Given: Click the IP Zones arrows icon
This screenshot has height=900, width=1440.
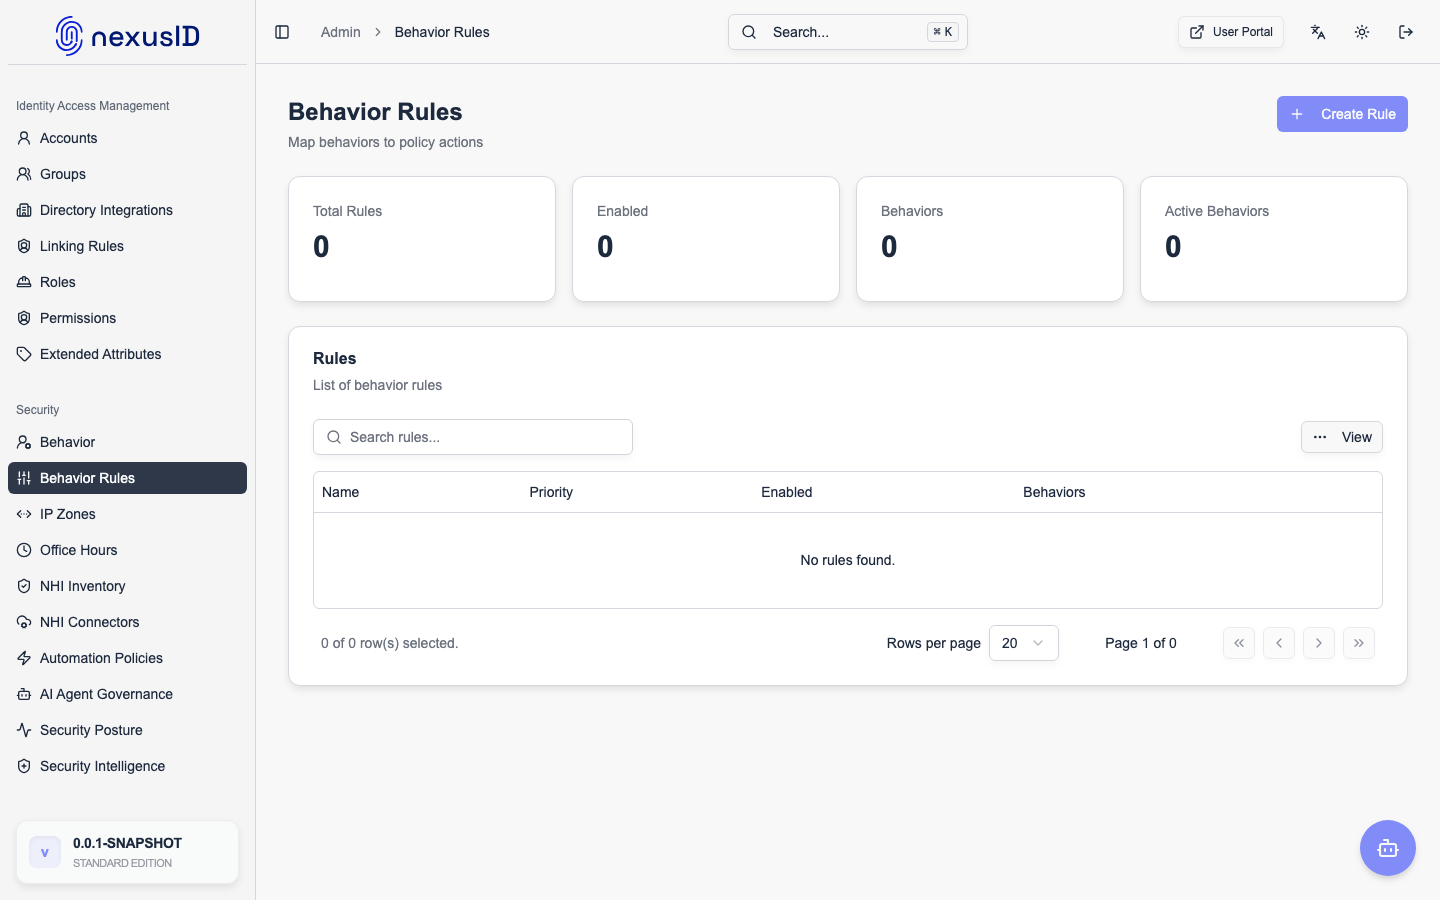Looking at the screenshot, I should coord(24,514).
